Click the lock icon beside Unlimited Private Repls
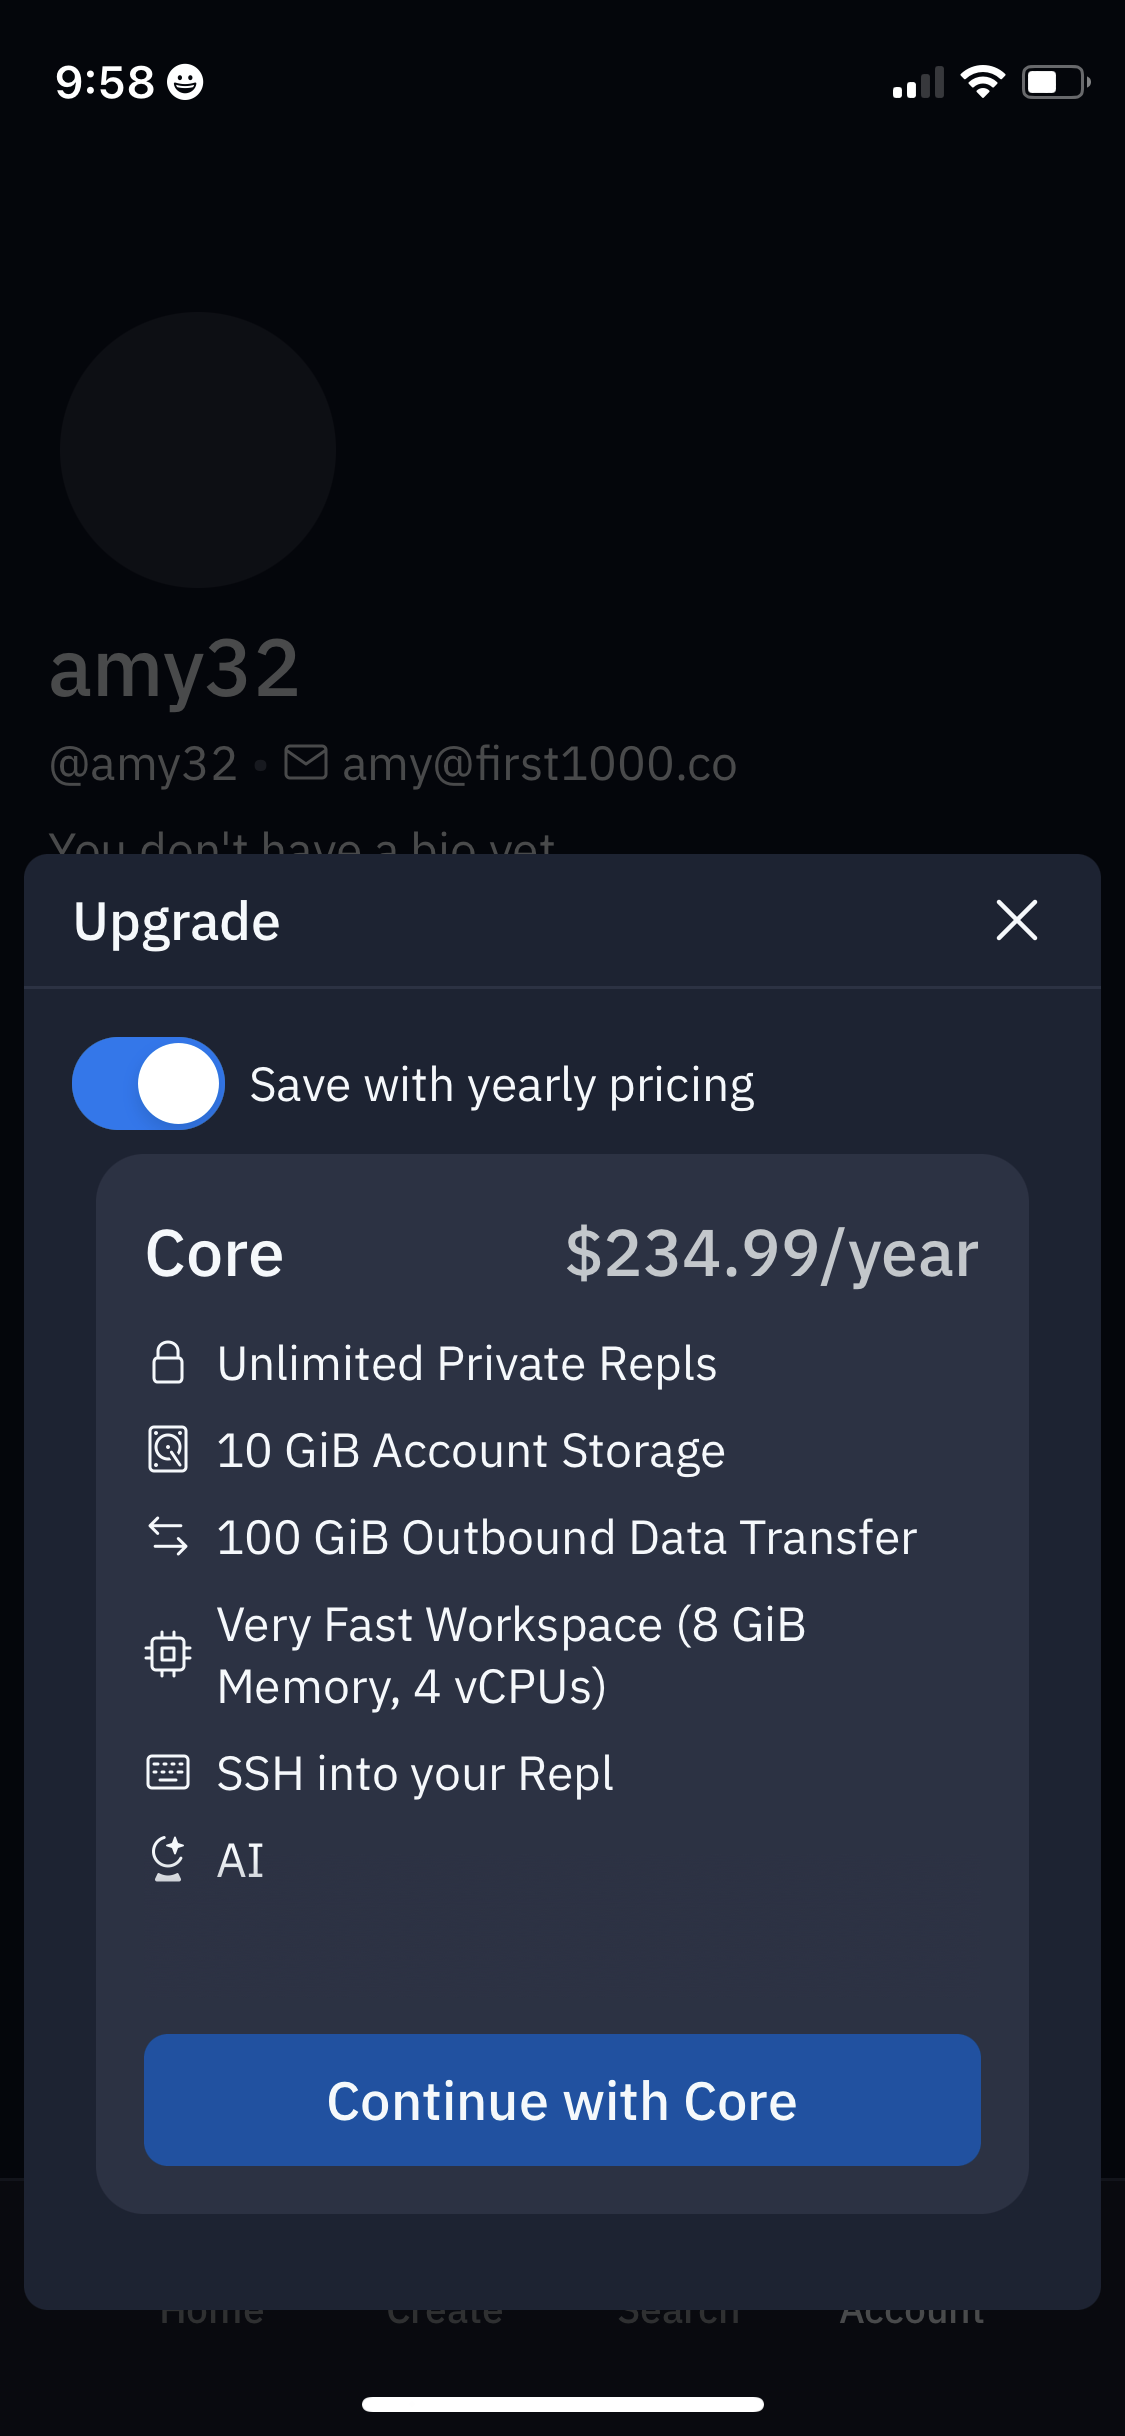 (x=168, y=1363)
